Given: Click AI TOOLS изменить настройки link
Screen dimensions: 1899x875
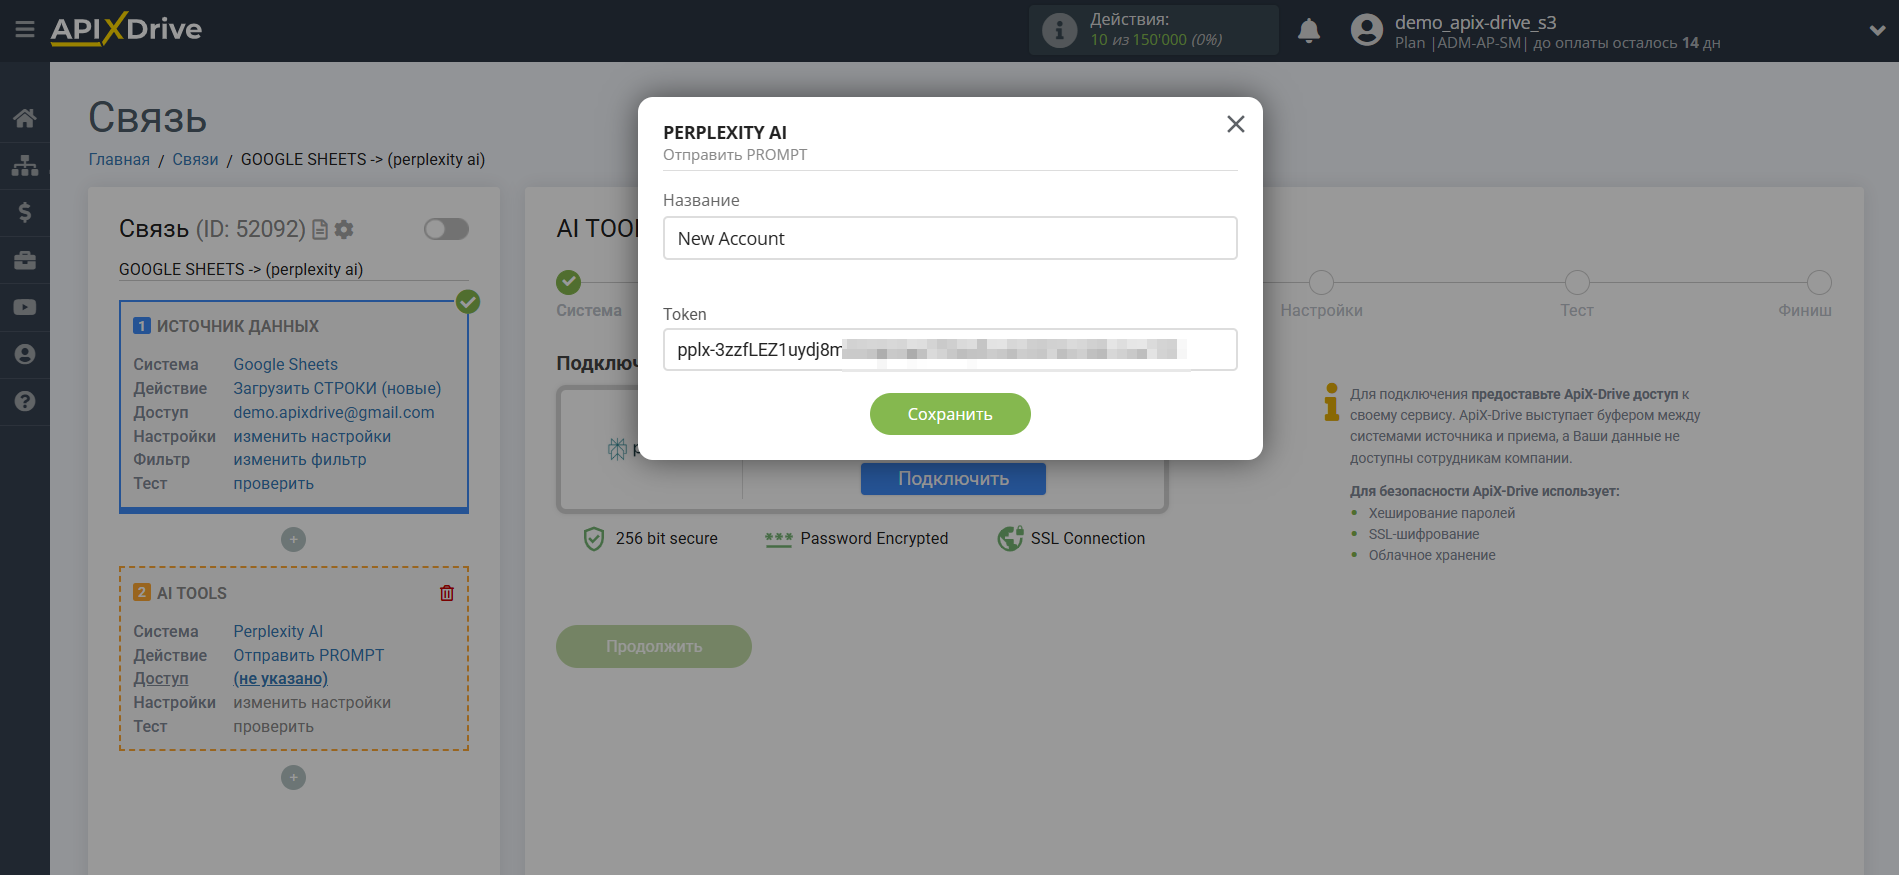Looking at the screenshot, I should pos(312,702).
